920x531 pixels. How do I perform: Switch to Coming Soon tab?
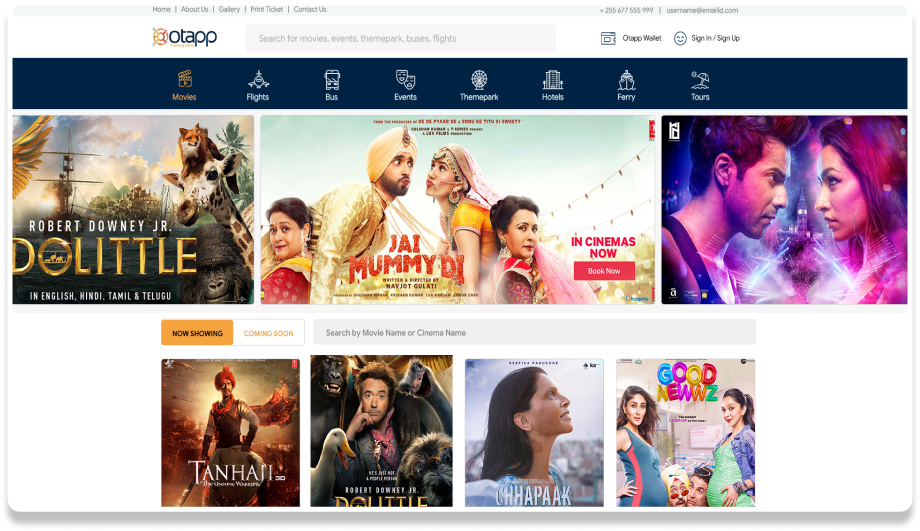pyautogui.click(x=269, y=333)
